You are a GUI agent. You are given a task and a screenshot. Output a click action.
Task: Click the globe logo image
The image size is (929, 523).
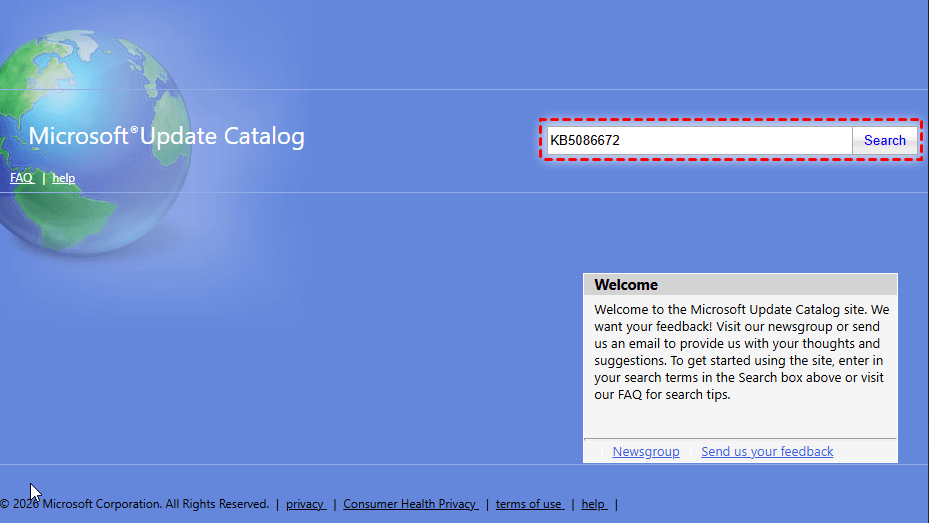(95, 142)
